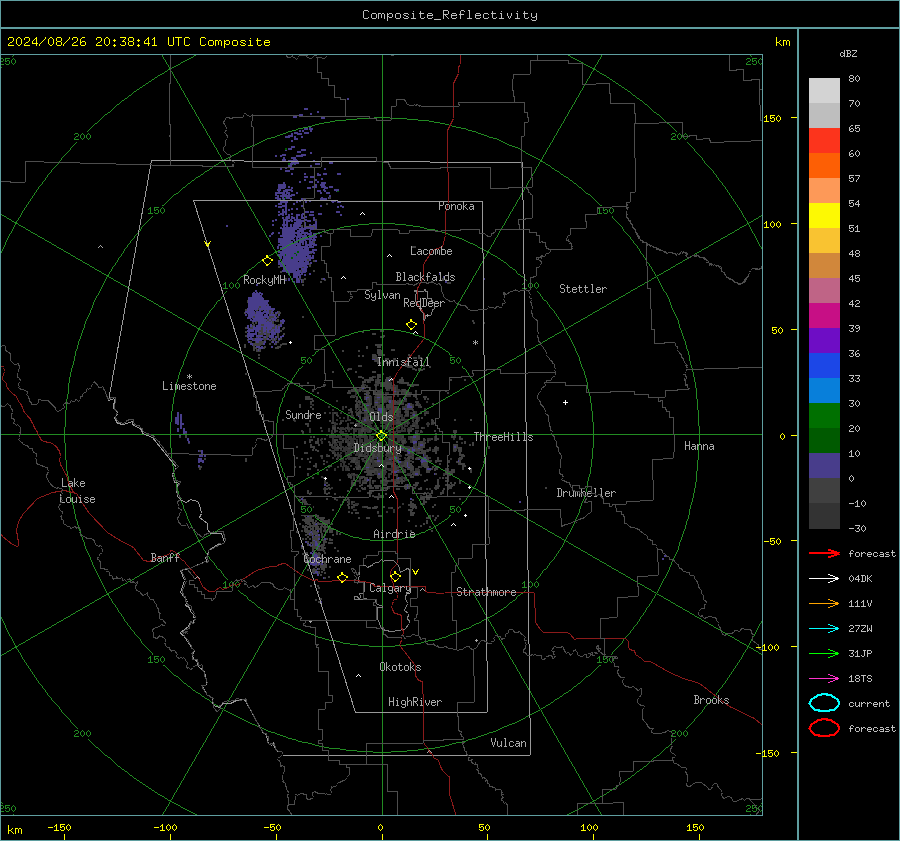Select the yellow diamond marker above Calgary
This screenshot has height=841, width=900.
(395, 576)
